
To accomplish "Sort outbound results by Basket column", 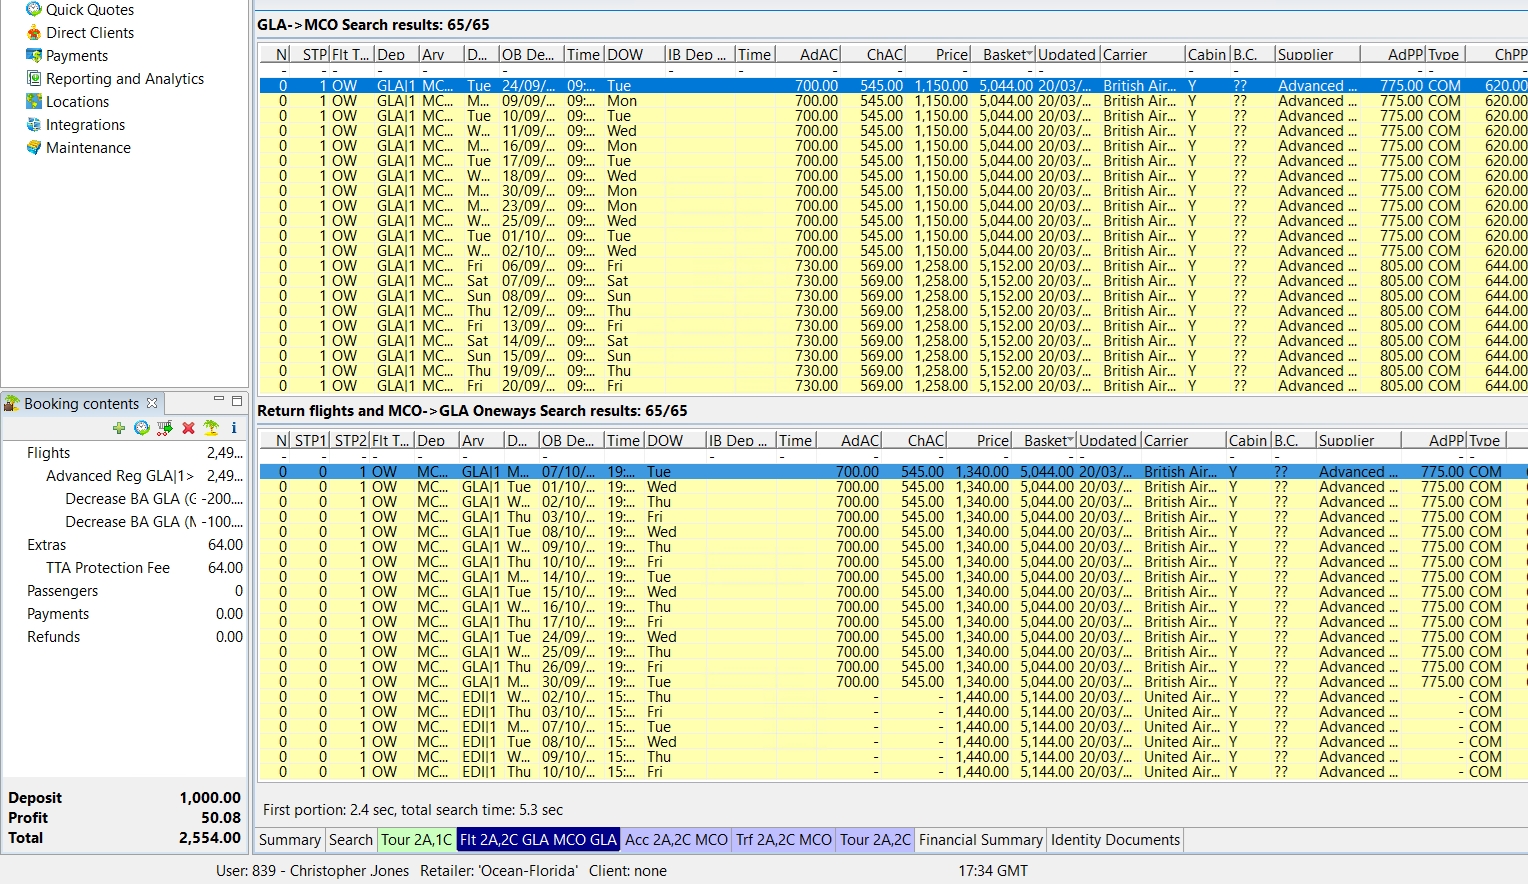I will tap(1005, 55).
